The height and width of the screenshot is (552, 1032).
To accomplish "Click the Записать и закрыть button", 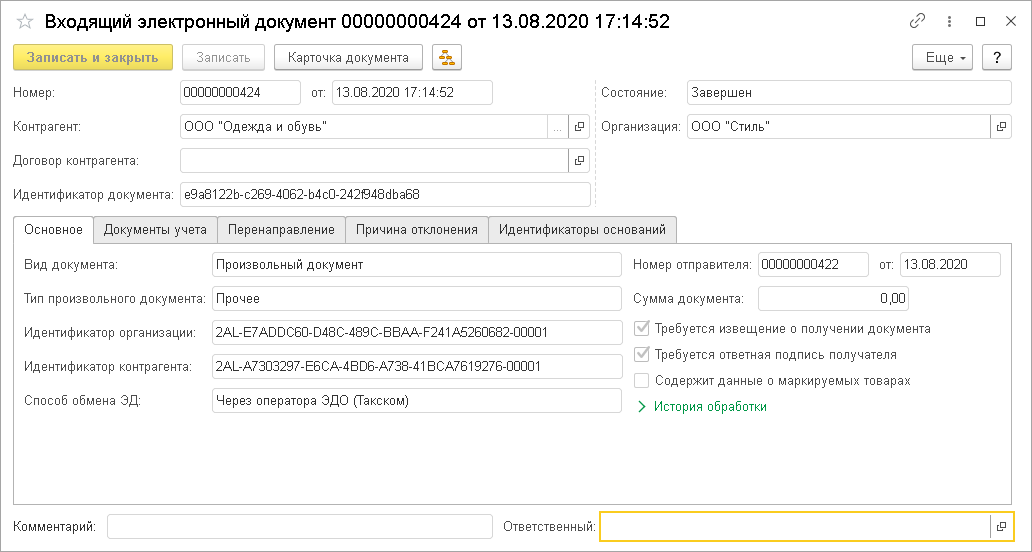I will click(x=93, y=58).
